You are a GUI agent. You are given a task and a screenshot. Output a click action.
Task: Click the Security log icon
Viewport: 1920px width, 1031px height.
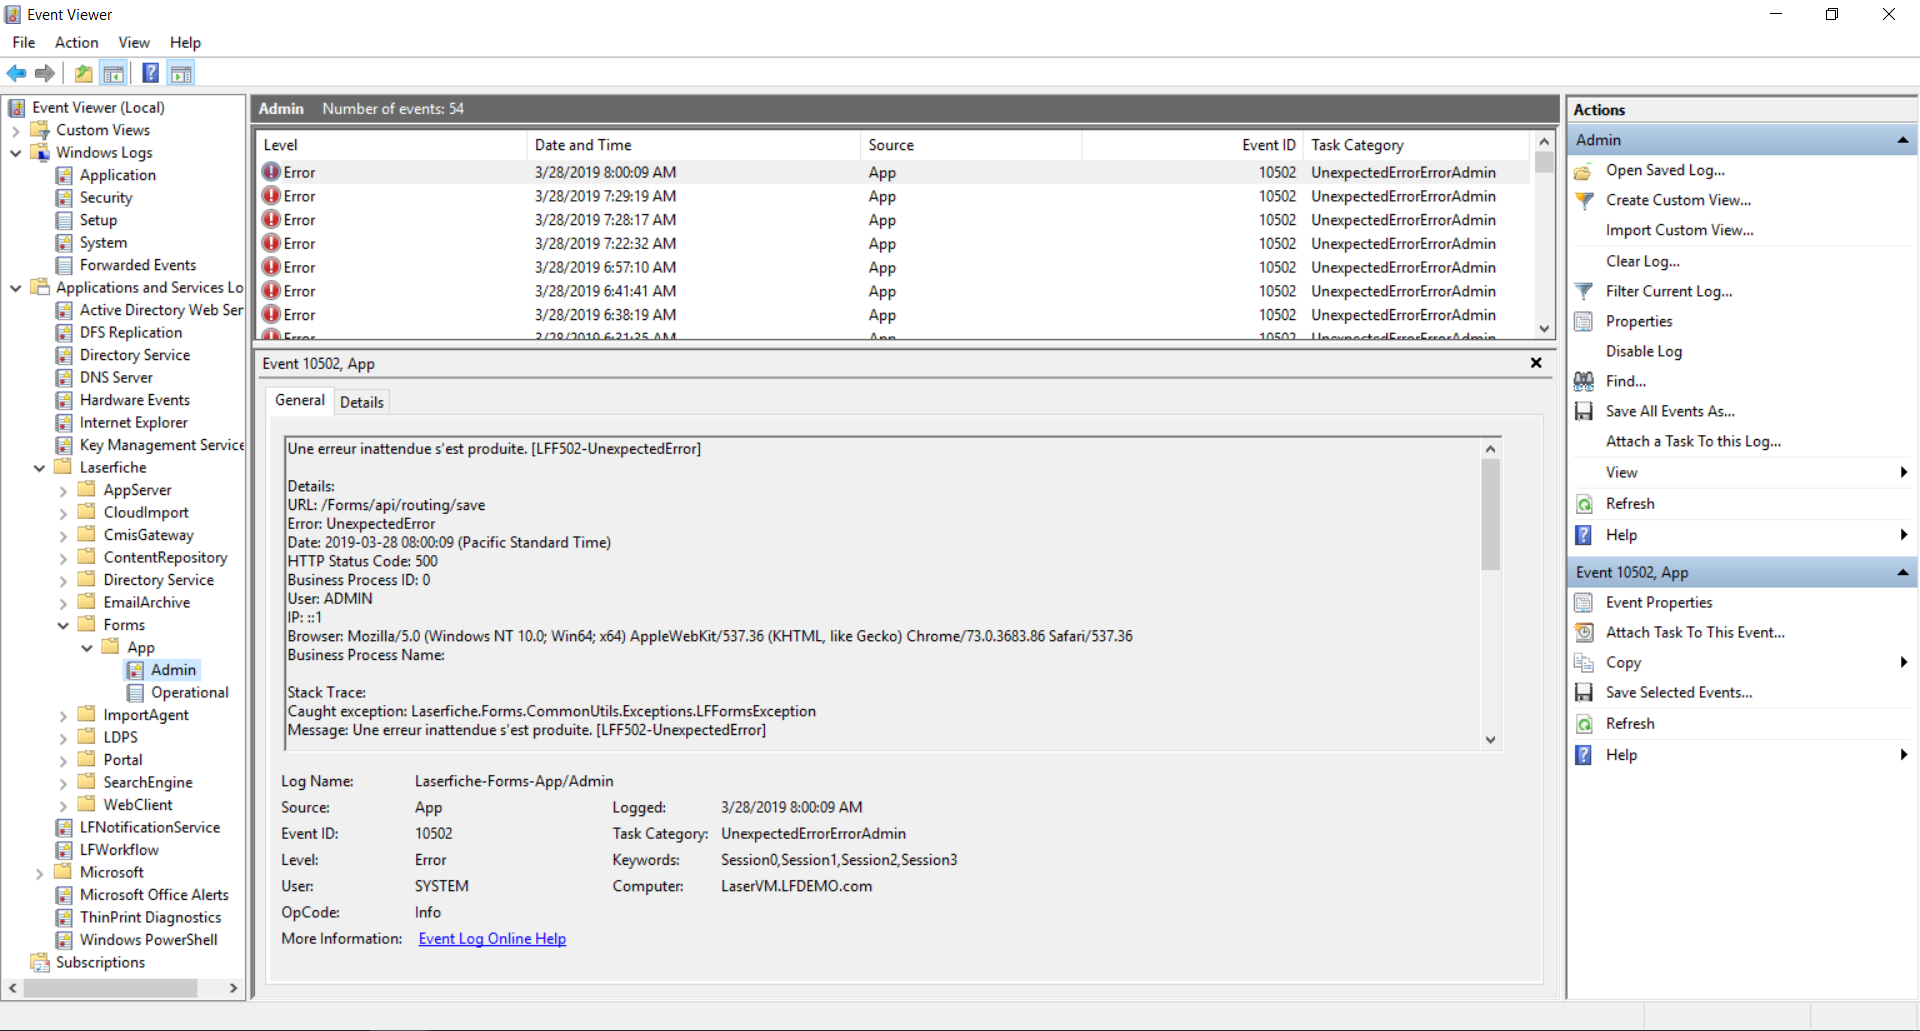[x=64, y=198]
